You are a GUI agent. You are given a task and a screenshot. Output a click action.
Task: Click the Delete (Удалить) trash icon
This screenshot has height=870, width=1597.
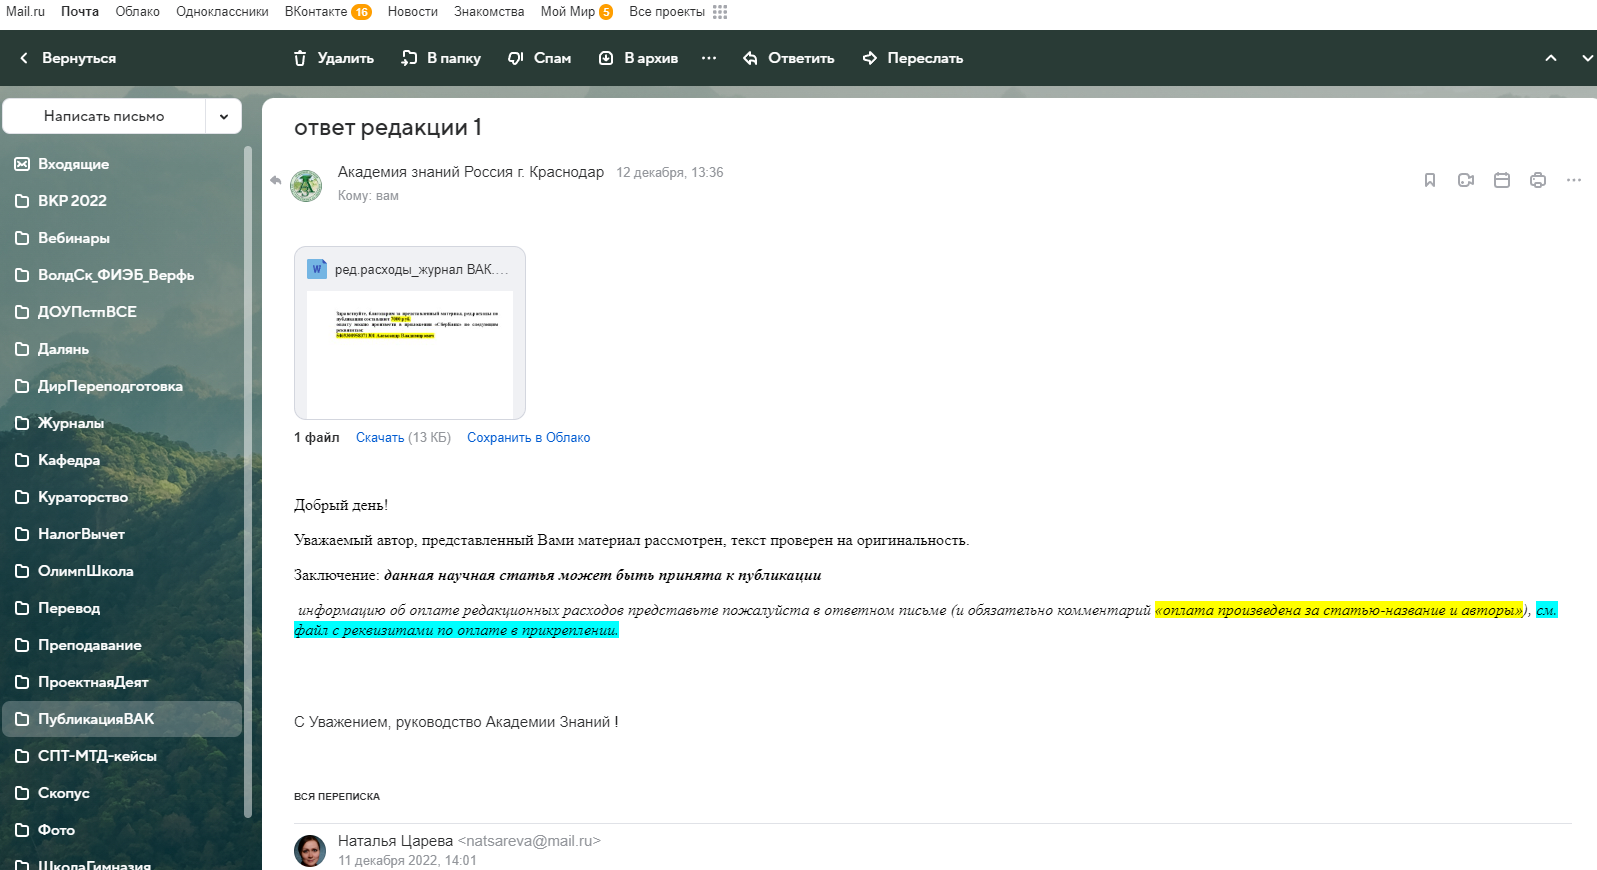pos(300,58)
